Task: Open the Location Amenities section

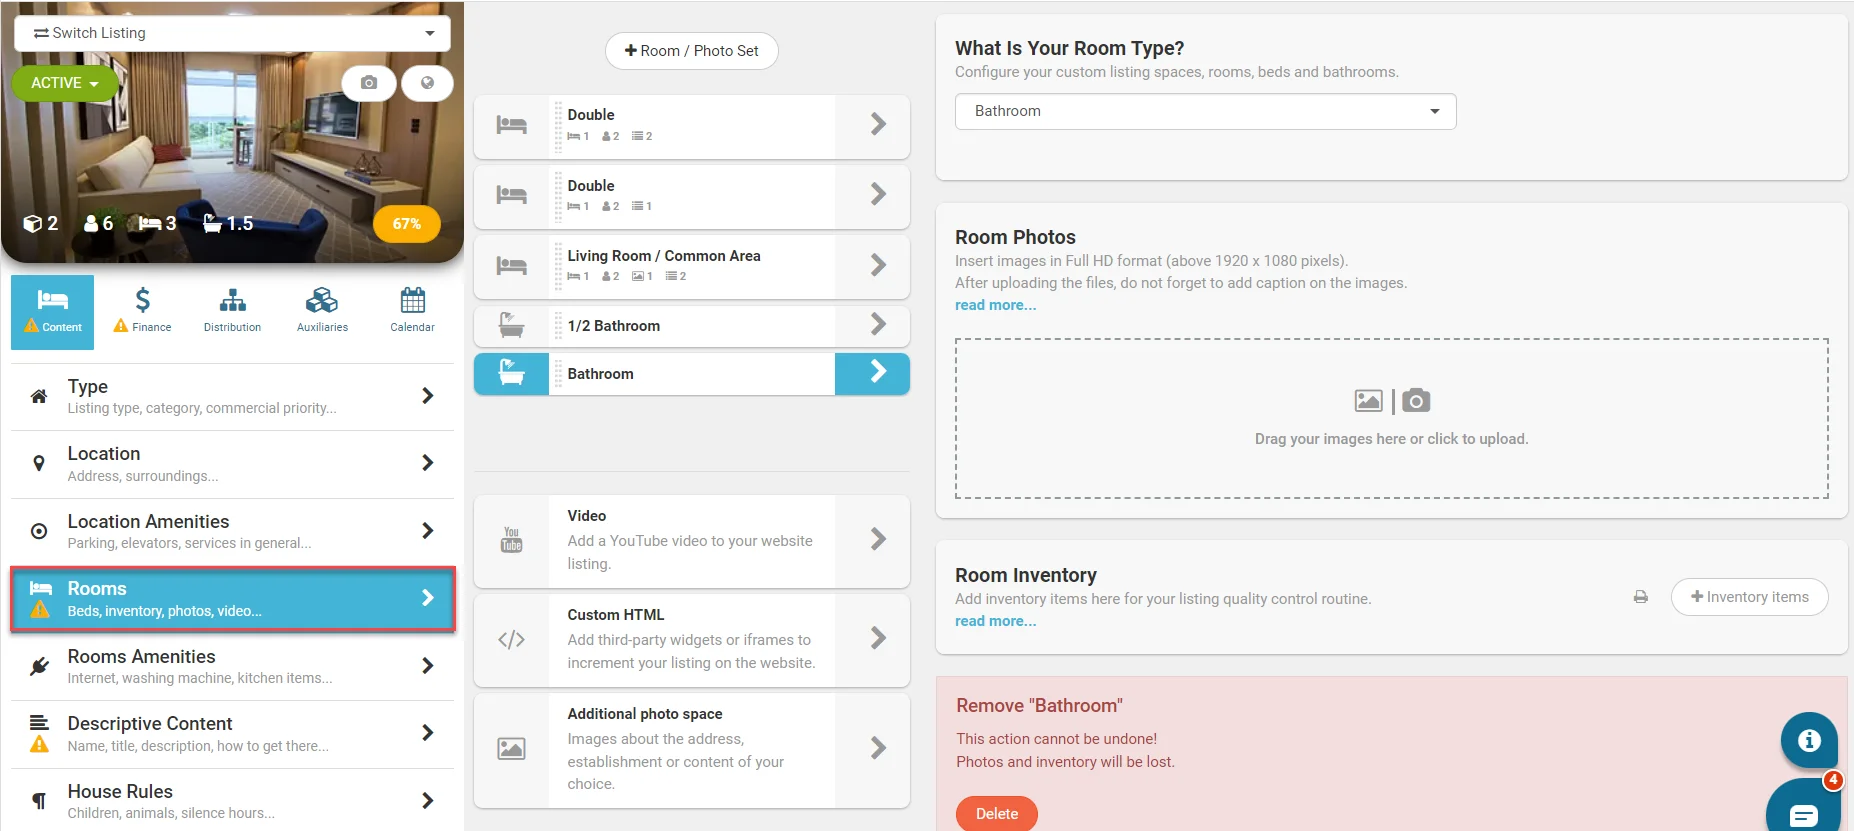Action: (x=232, y=531)
